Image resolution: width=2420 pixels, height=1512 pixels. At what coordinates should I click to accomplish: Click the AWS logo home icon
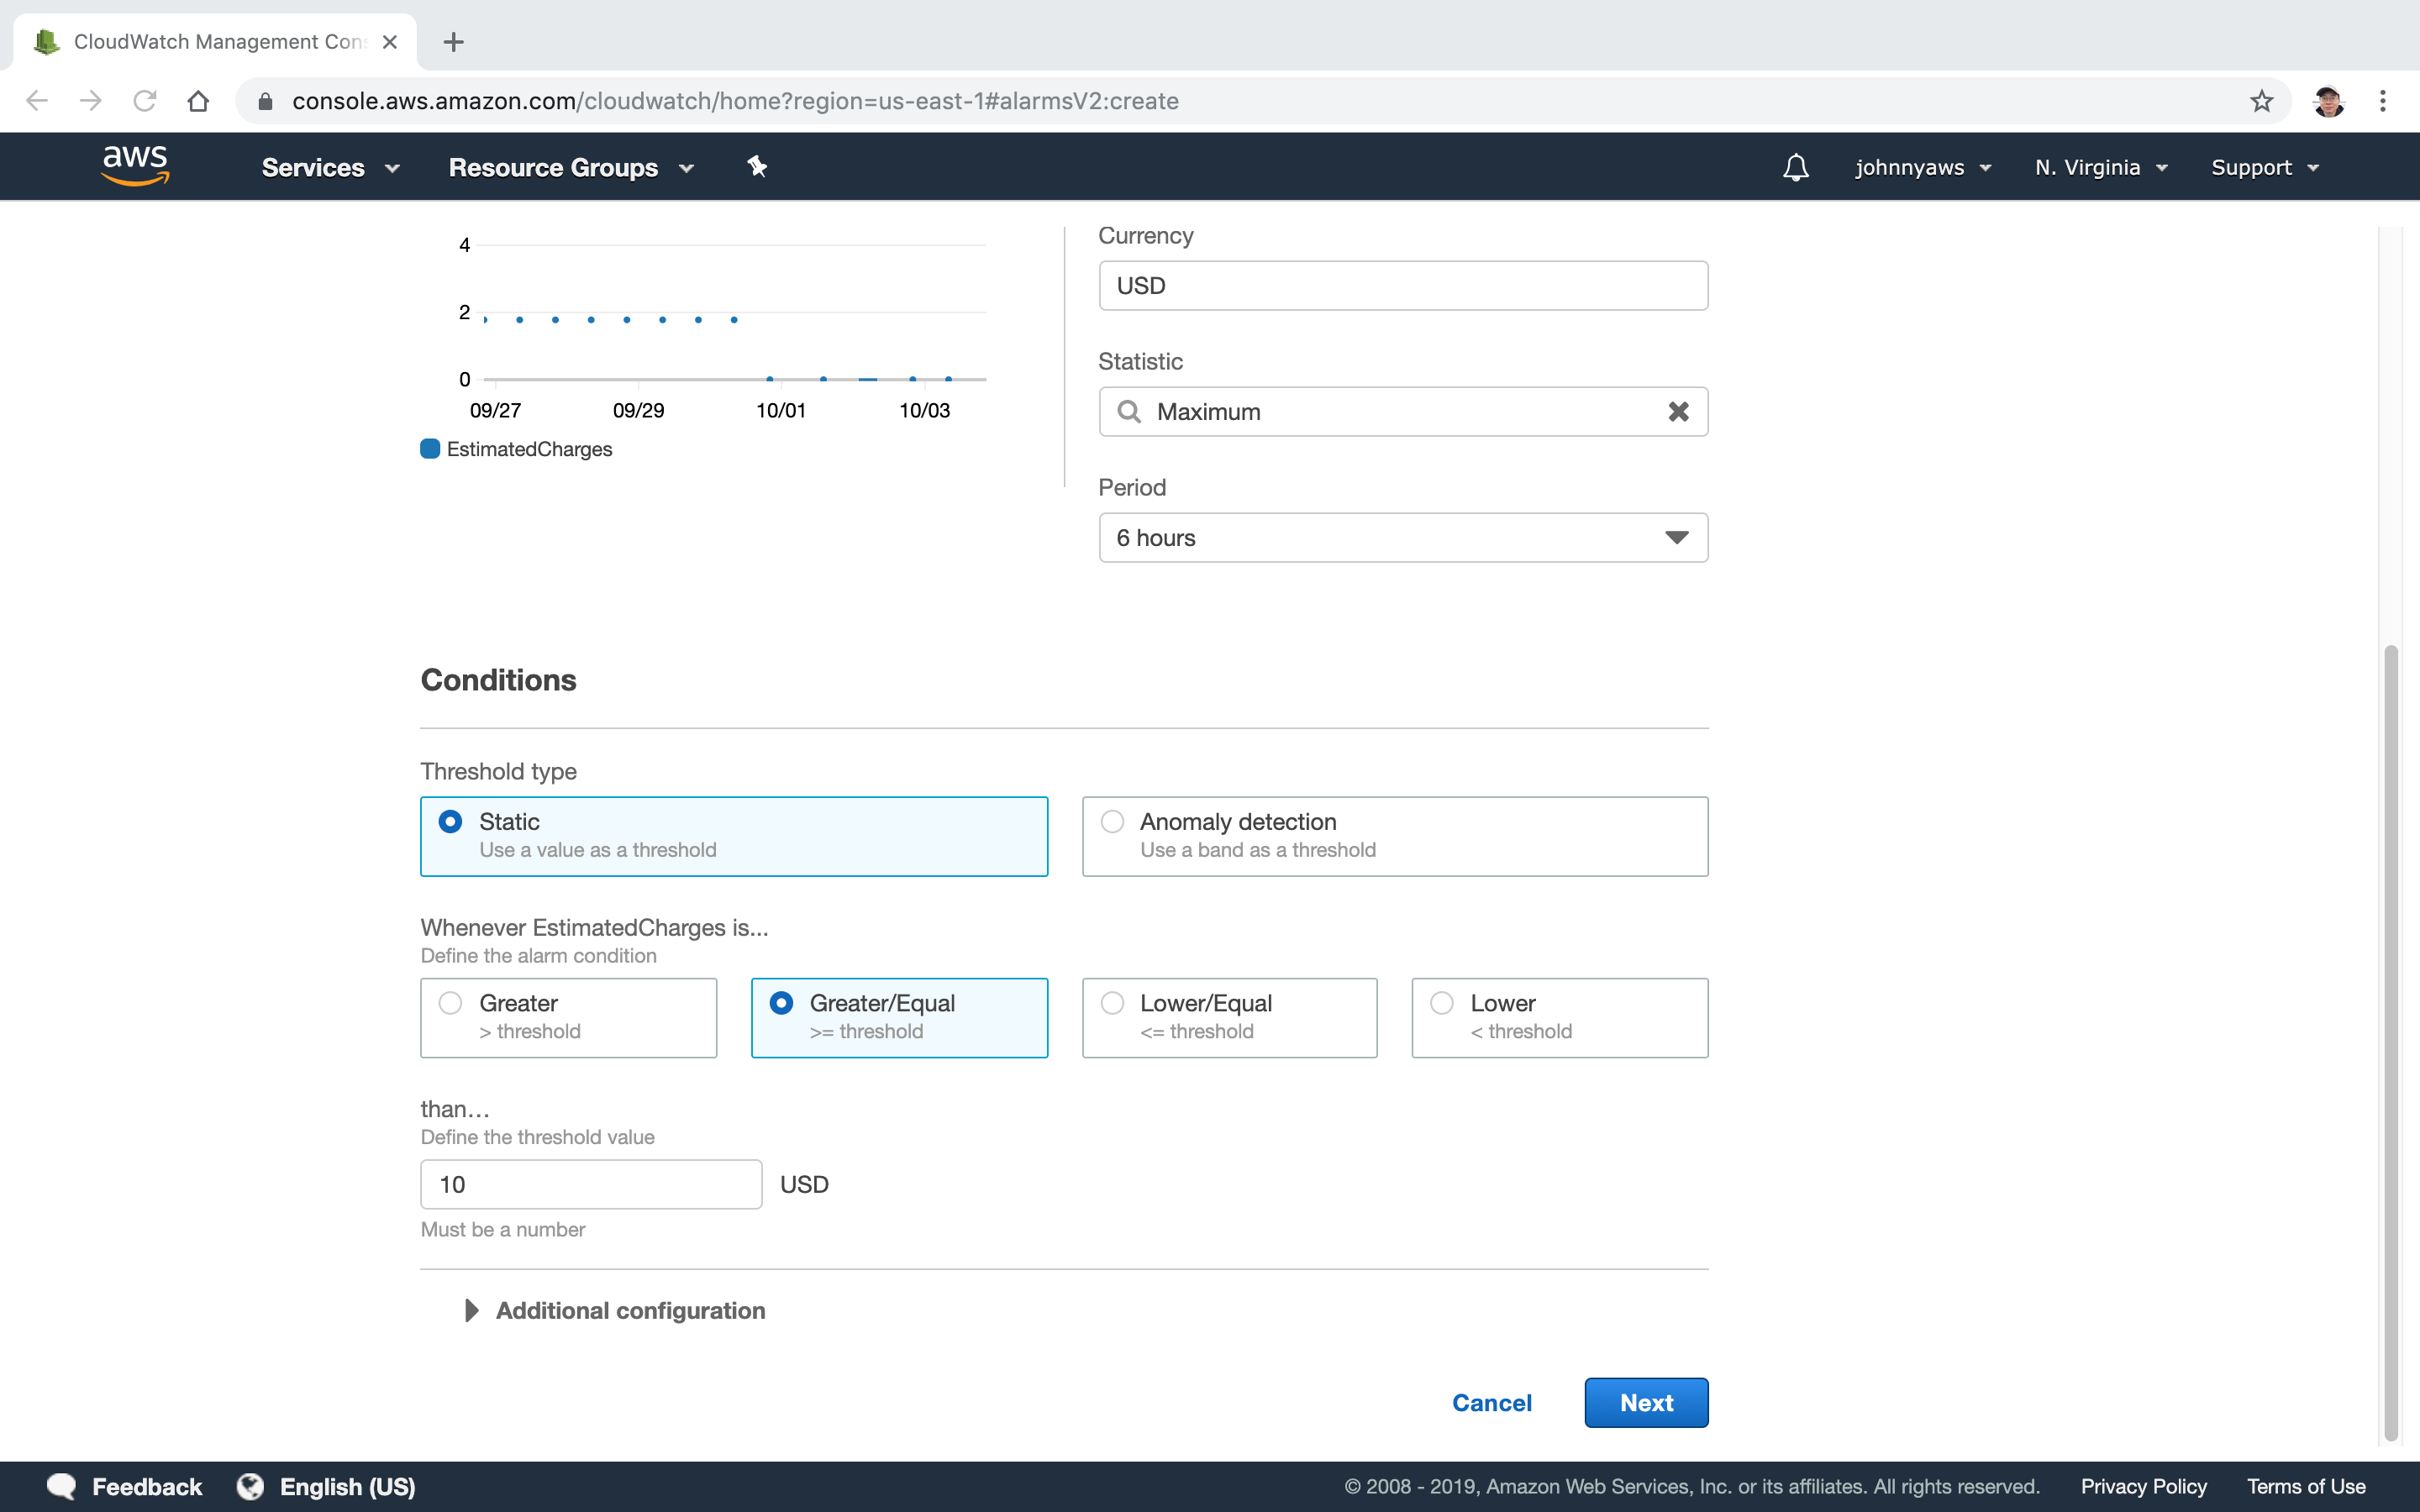point(135,165)
